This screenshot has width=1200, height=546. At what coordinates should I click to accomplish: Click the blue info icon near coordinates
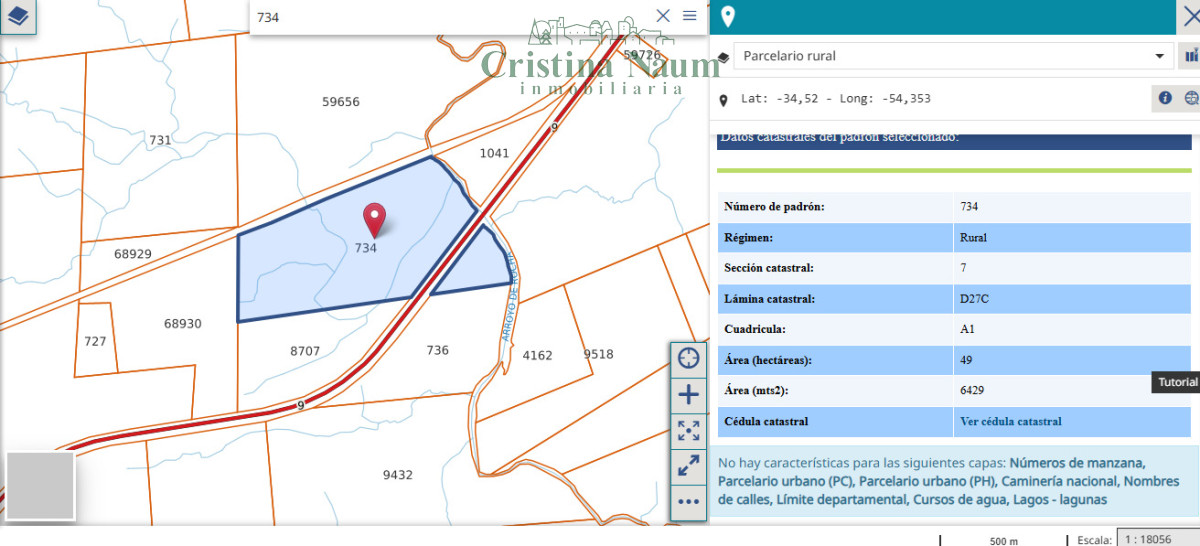[x=1165, y=98]
